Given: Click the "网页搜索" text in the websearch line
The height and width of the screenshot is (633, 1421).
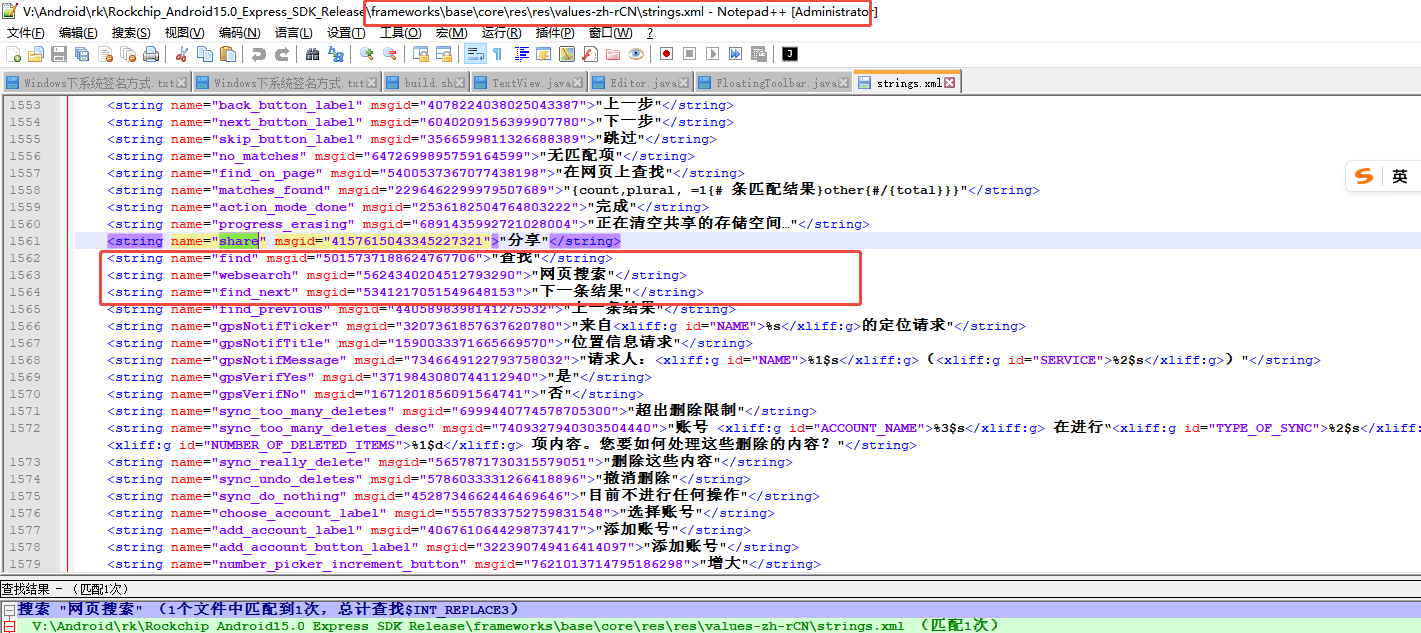Looking at the screenshot, I should (575, 275).
